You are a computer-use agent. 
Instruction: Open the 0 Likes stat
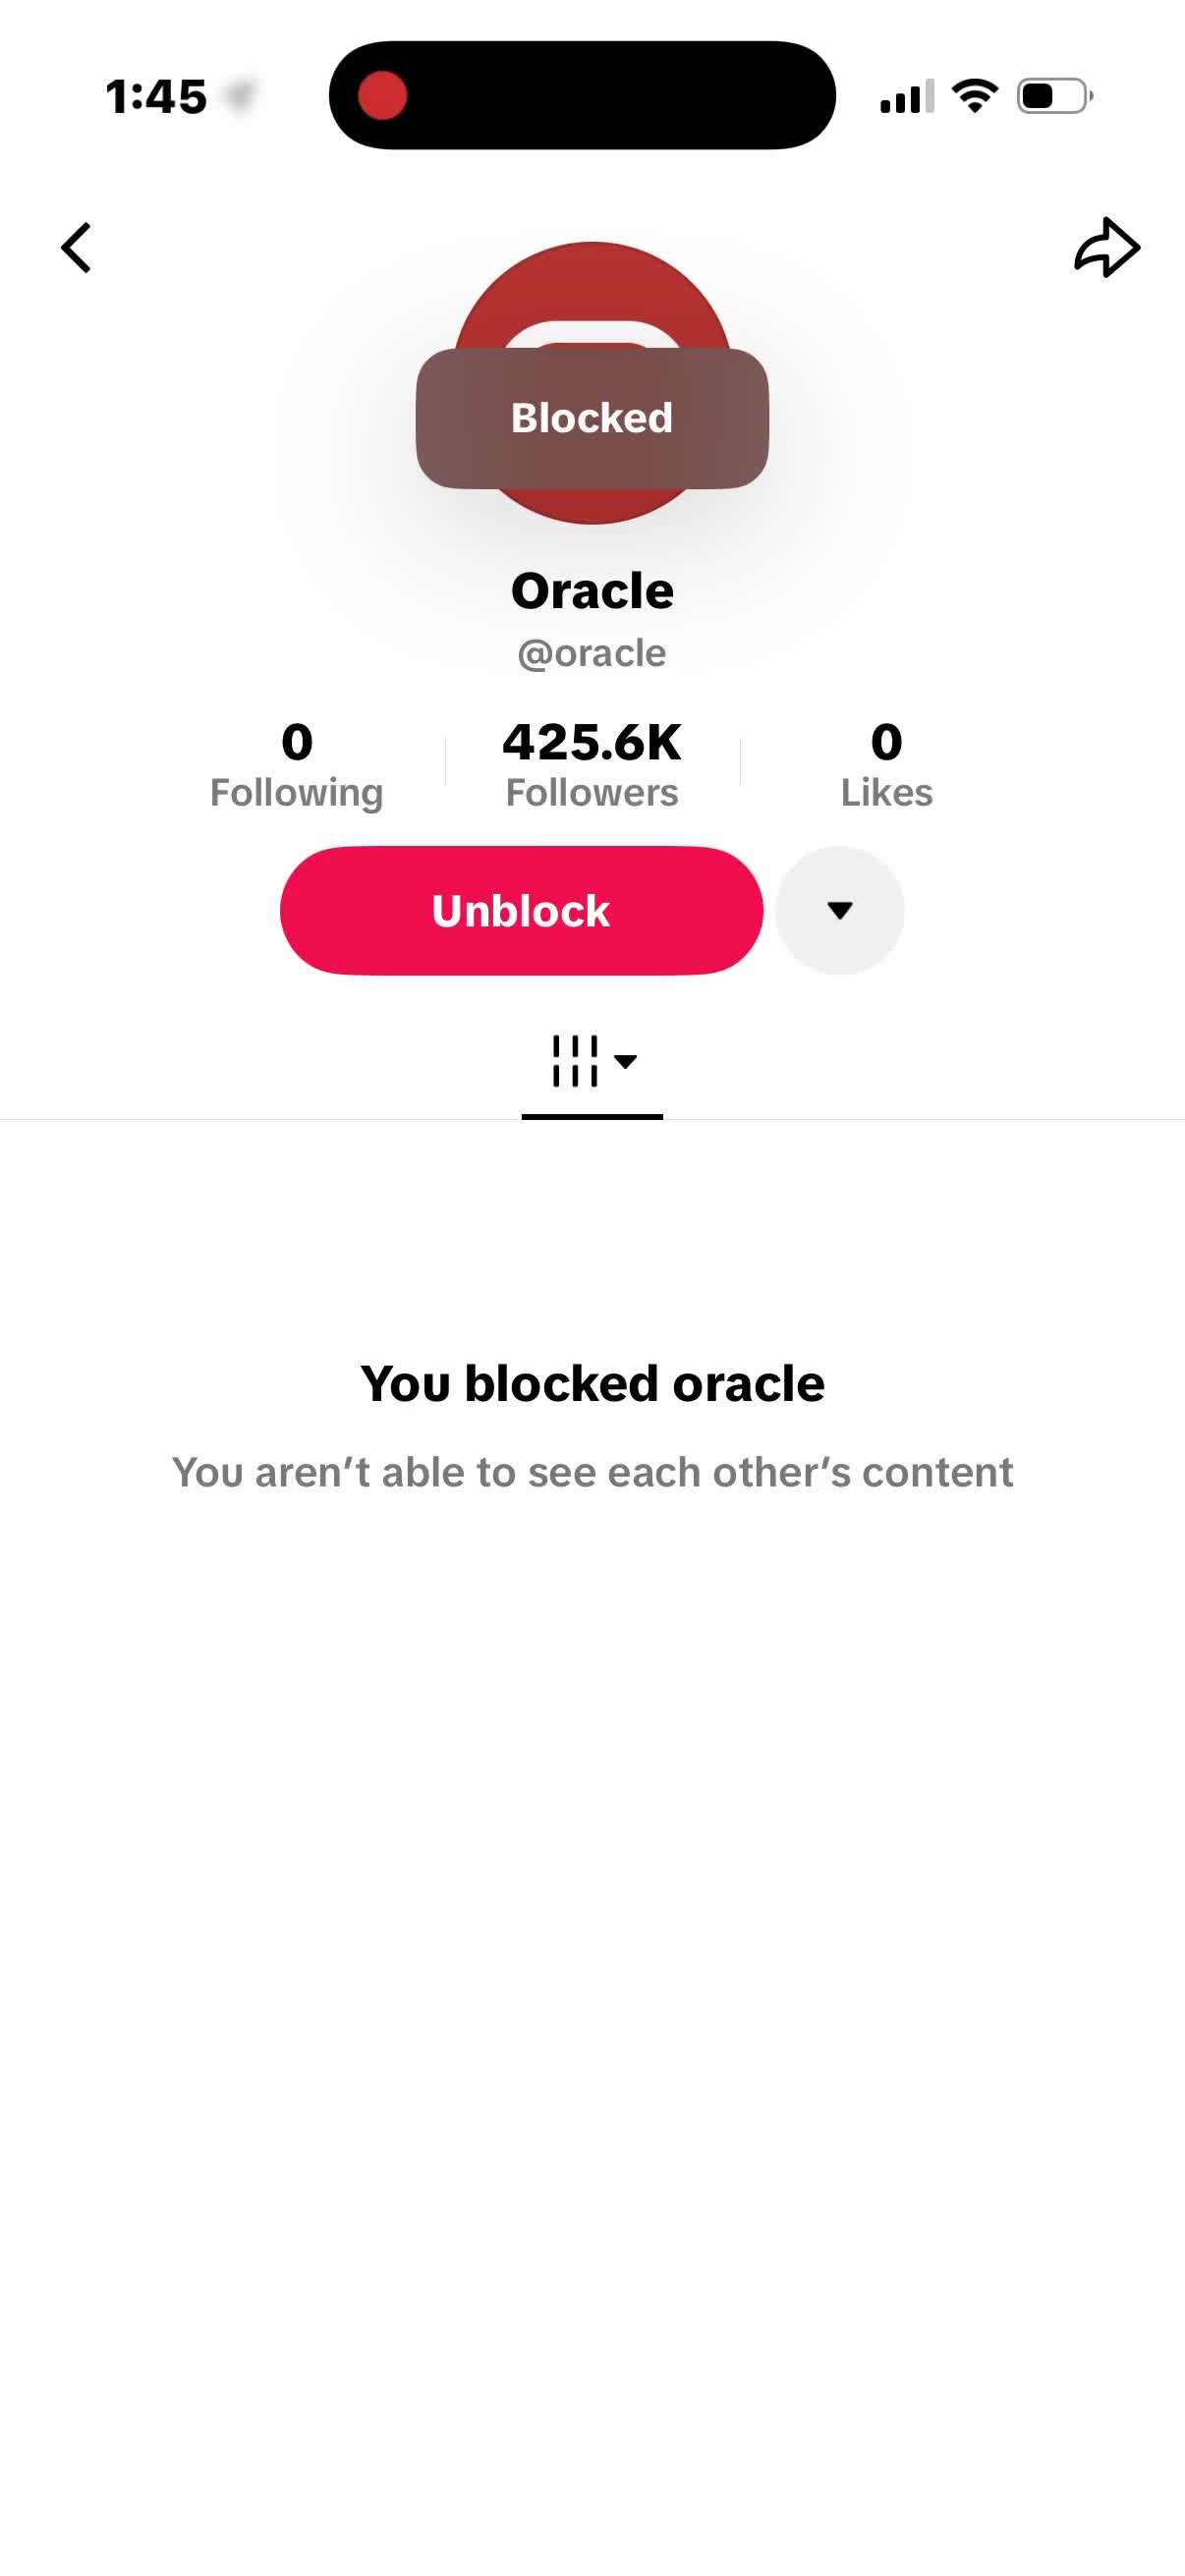pyautogui.click(x=886, y=765)
